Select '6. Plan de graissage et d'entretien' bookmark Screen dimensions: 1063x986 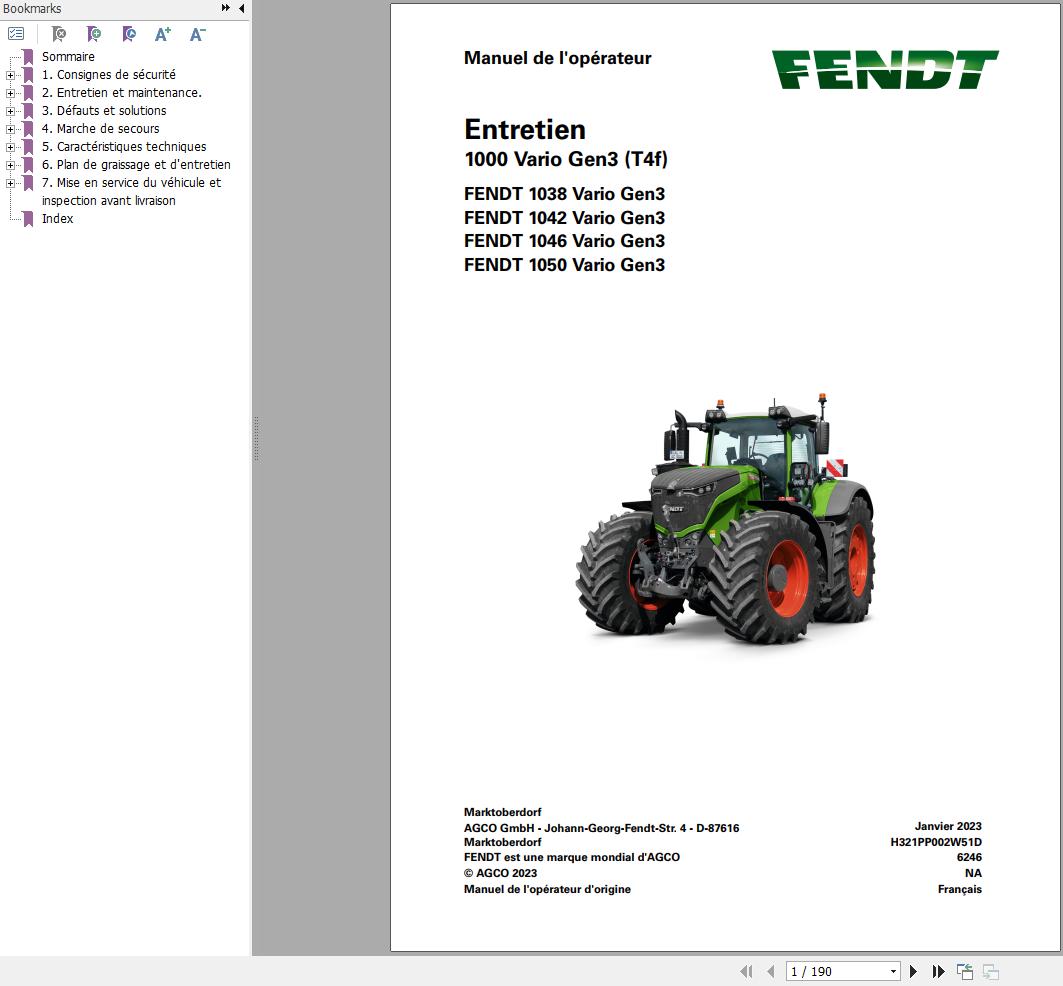tap(136, 164)
